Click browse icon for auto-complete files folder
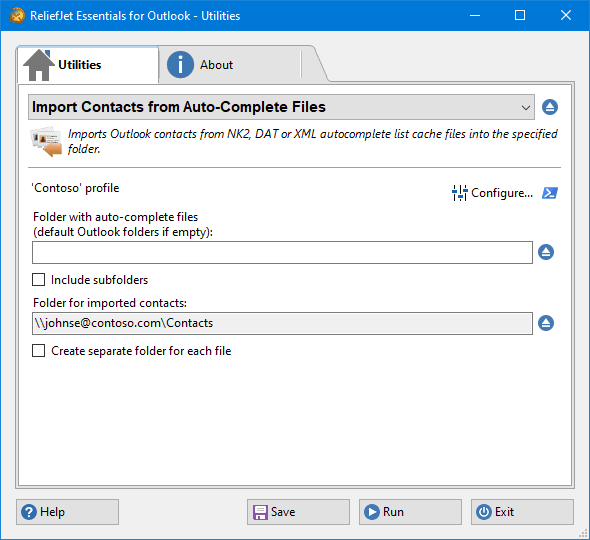The image size is (590, 540). coord(546,252)
